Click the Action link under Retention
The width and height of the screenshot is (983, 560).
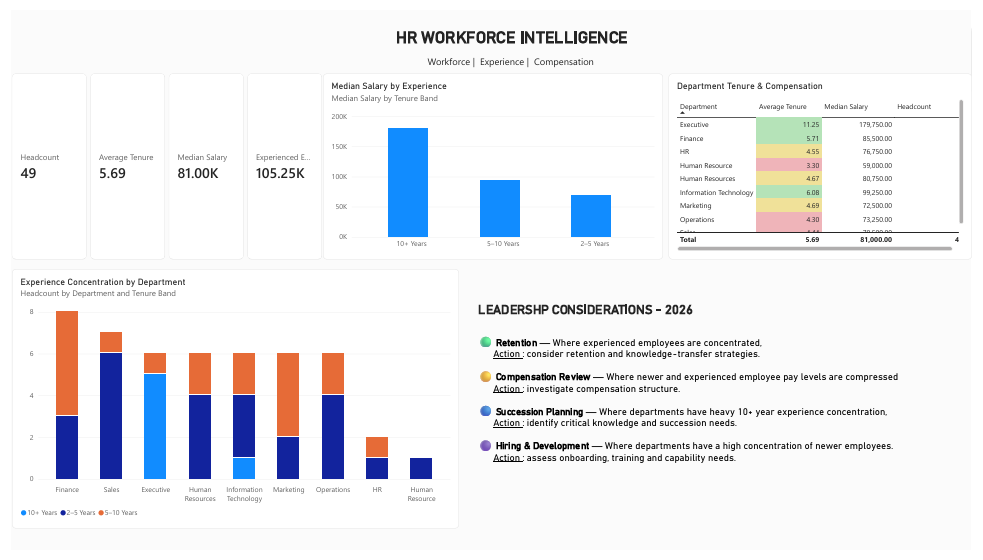pyautogui.click(x=507, y=354)
